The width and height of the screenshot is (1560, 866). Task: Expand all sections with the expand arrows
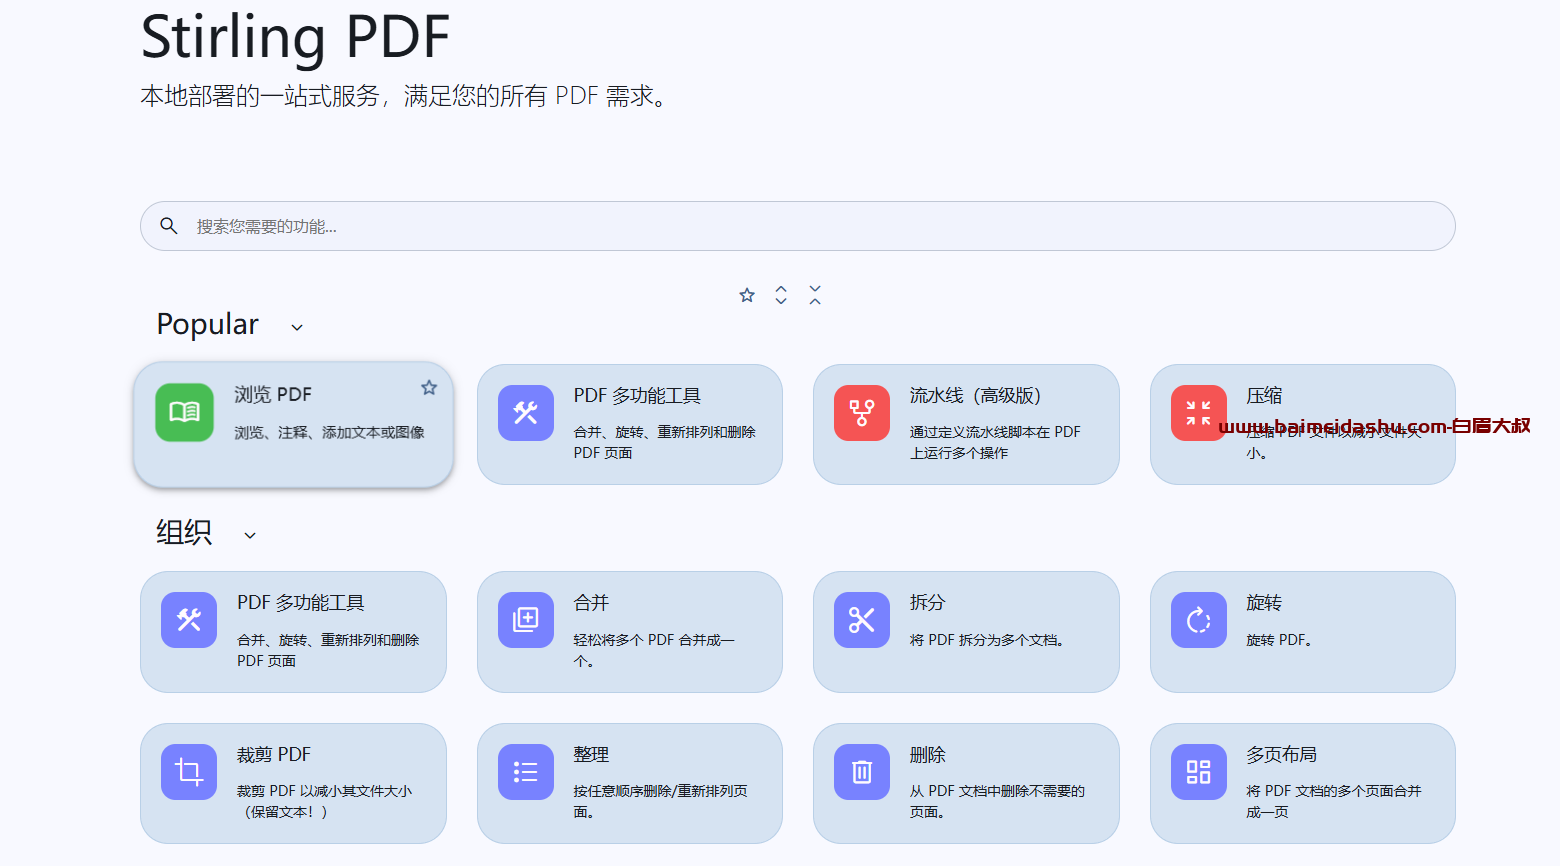(x=781, y=295)
